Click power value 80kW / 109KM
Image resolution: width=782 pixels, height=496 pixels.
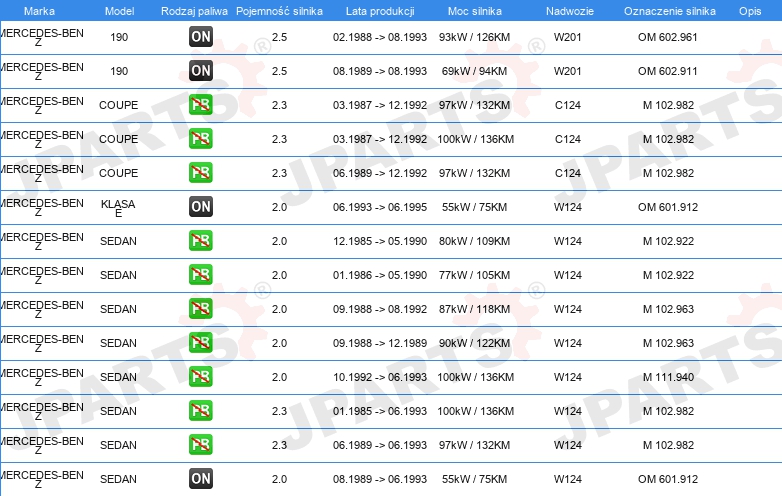[474, 241]
